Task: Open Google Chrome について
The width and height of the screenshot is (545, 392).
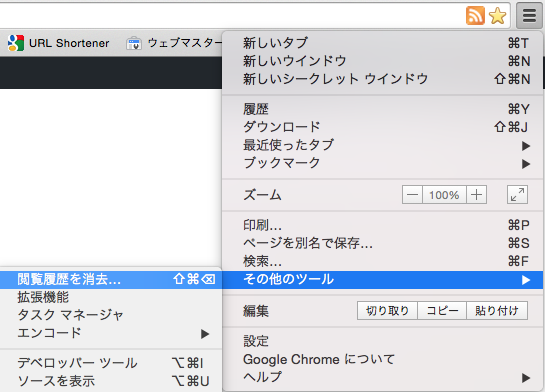Action: pyautogui.click(x=382, y=359)
